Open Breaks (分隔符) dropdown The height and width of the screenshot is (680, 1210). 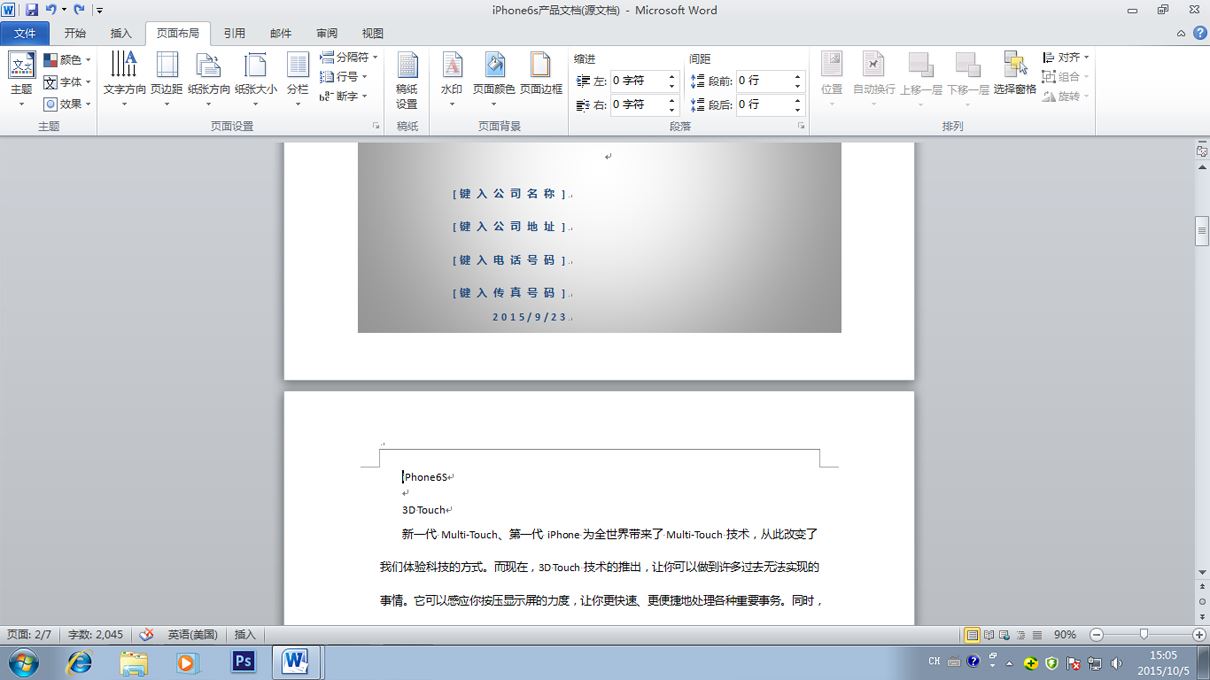pos(349,58)
